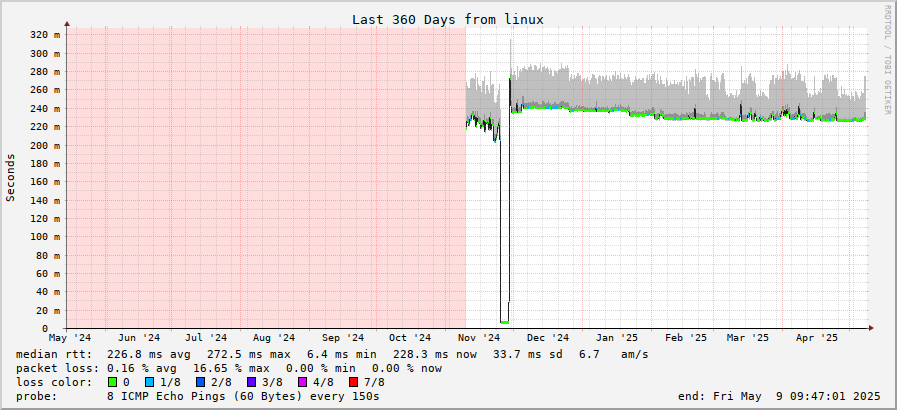Click the 'packet loss:' row label

[58, 368]
